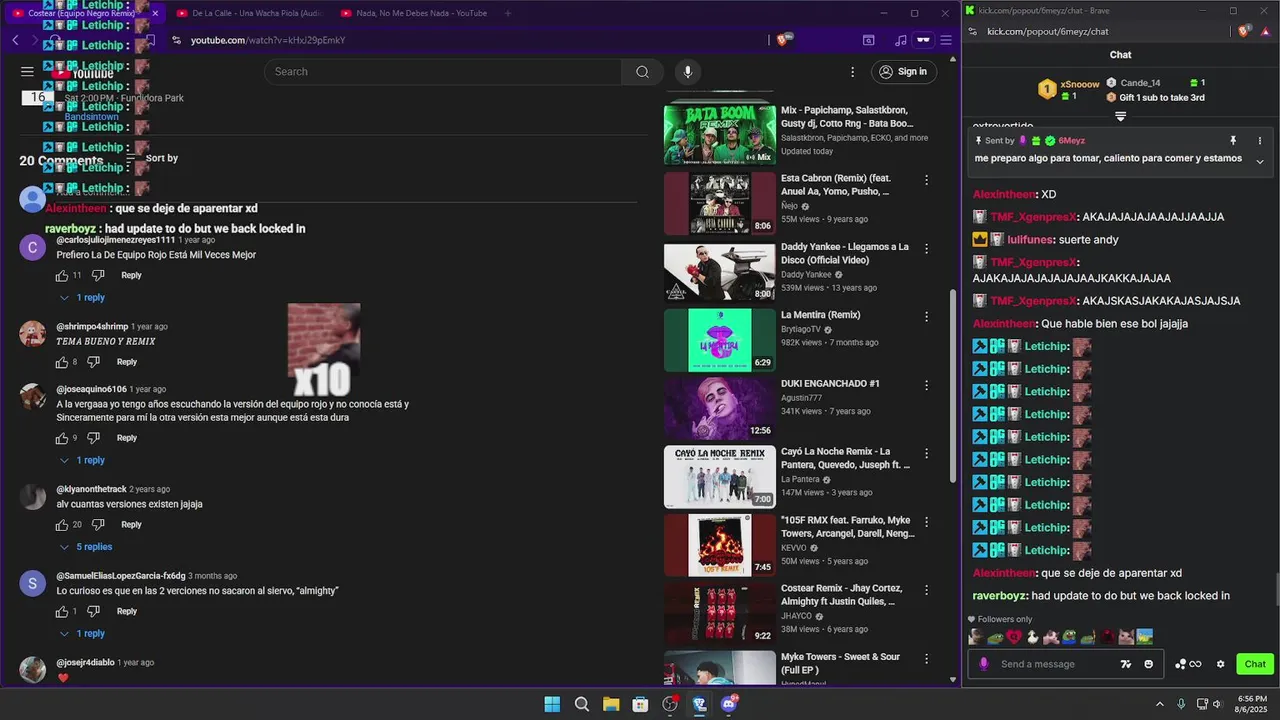Open pinned message three-dot options in Kick chat

1260,141
